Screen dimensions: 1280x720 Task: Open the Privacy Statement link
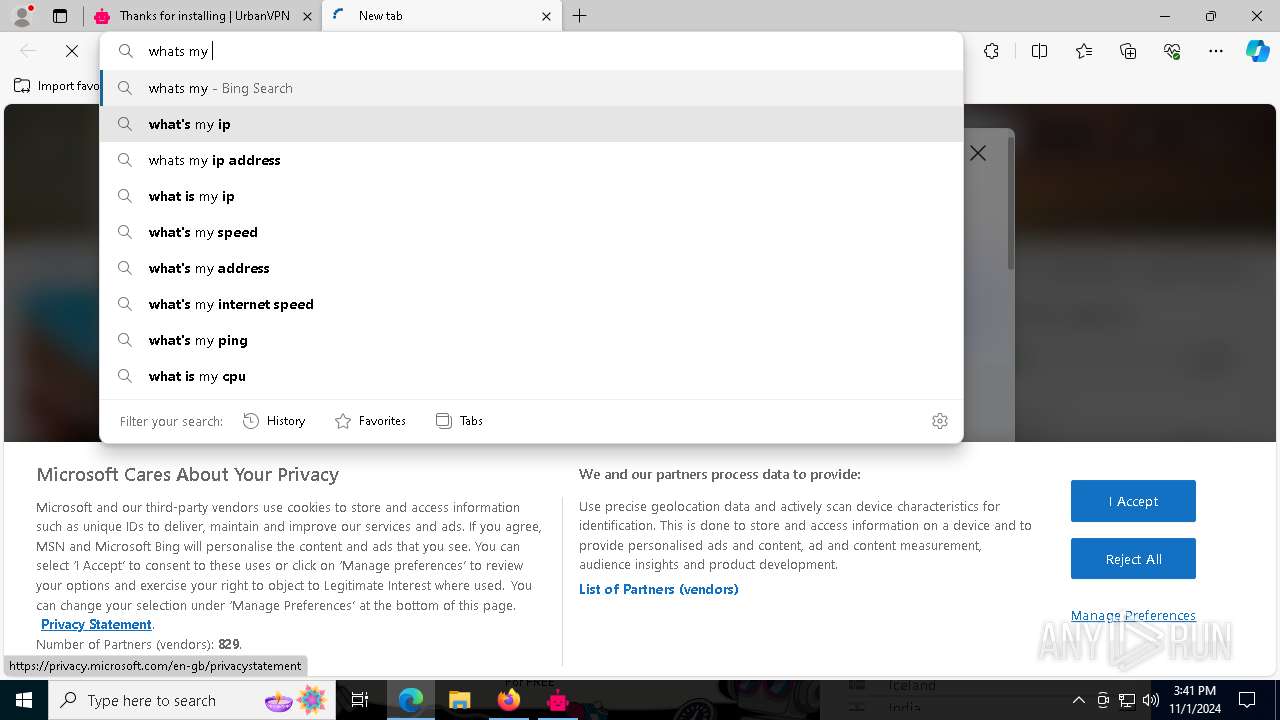(96, 624)
